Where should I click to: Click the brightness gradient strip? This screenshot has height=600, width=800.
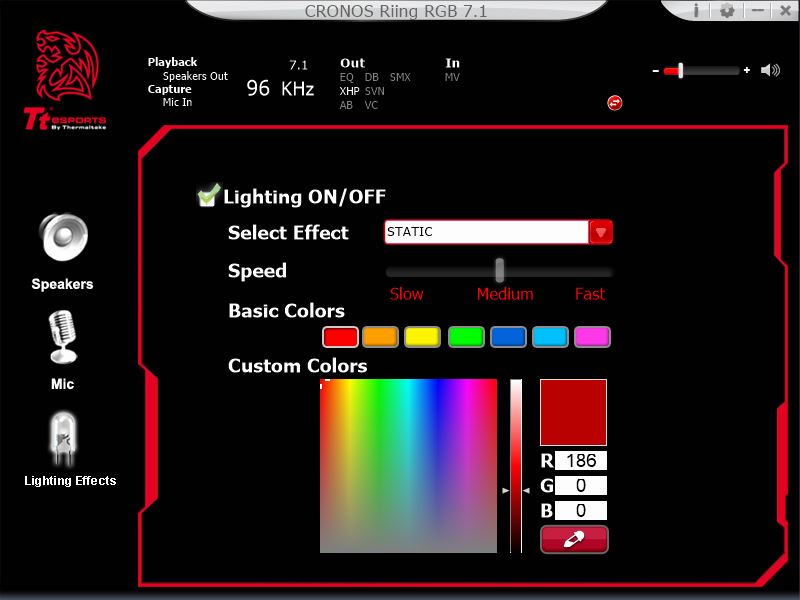(516, 466)
